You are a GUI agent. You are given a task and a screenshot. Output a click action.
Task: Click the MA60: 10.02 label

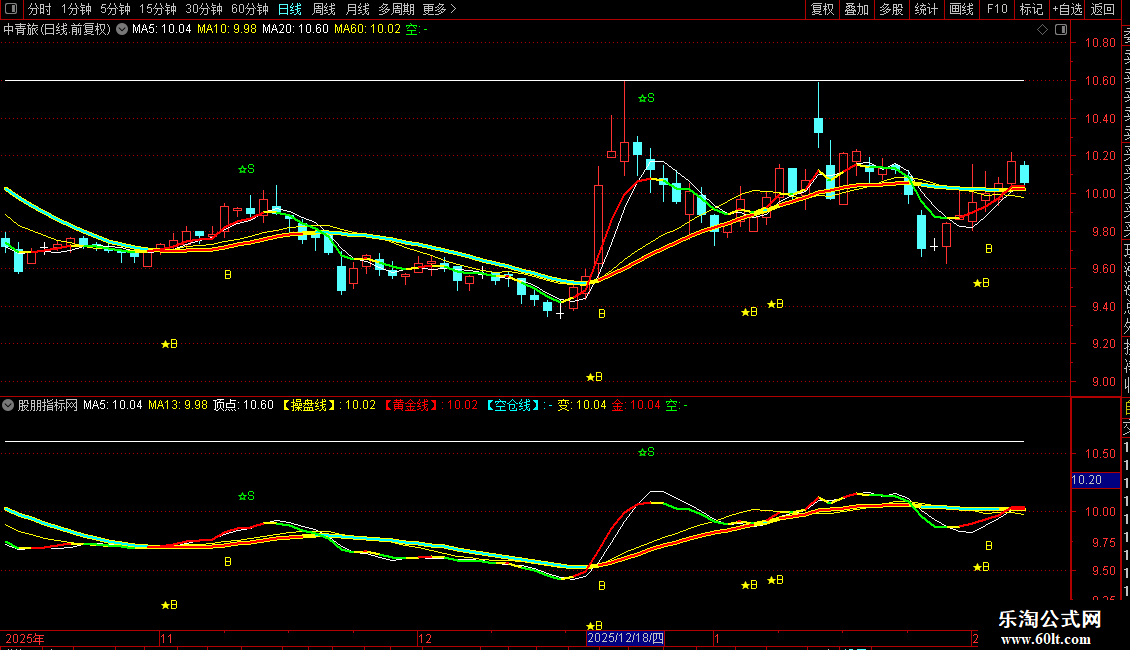[367, 29]
